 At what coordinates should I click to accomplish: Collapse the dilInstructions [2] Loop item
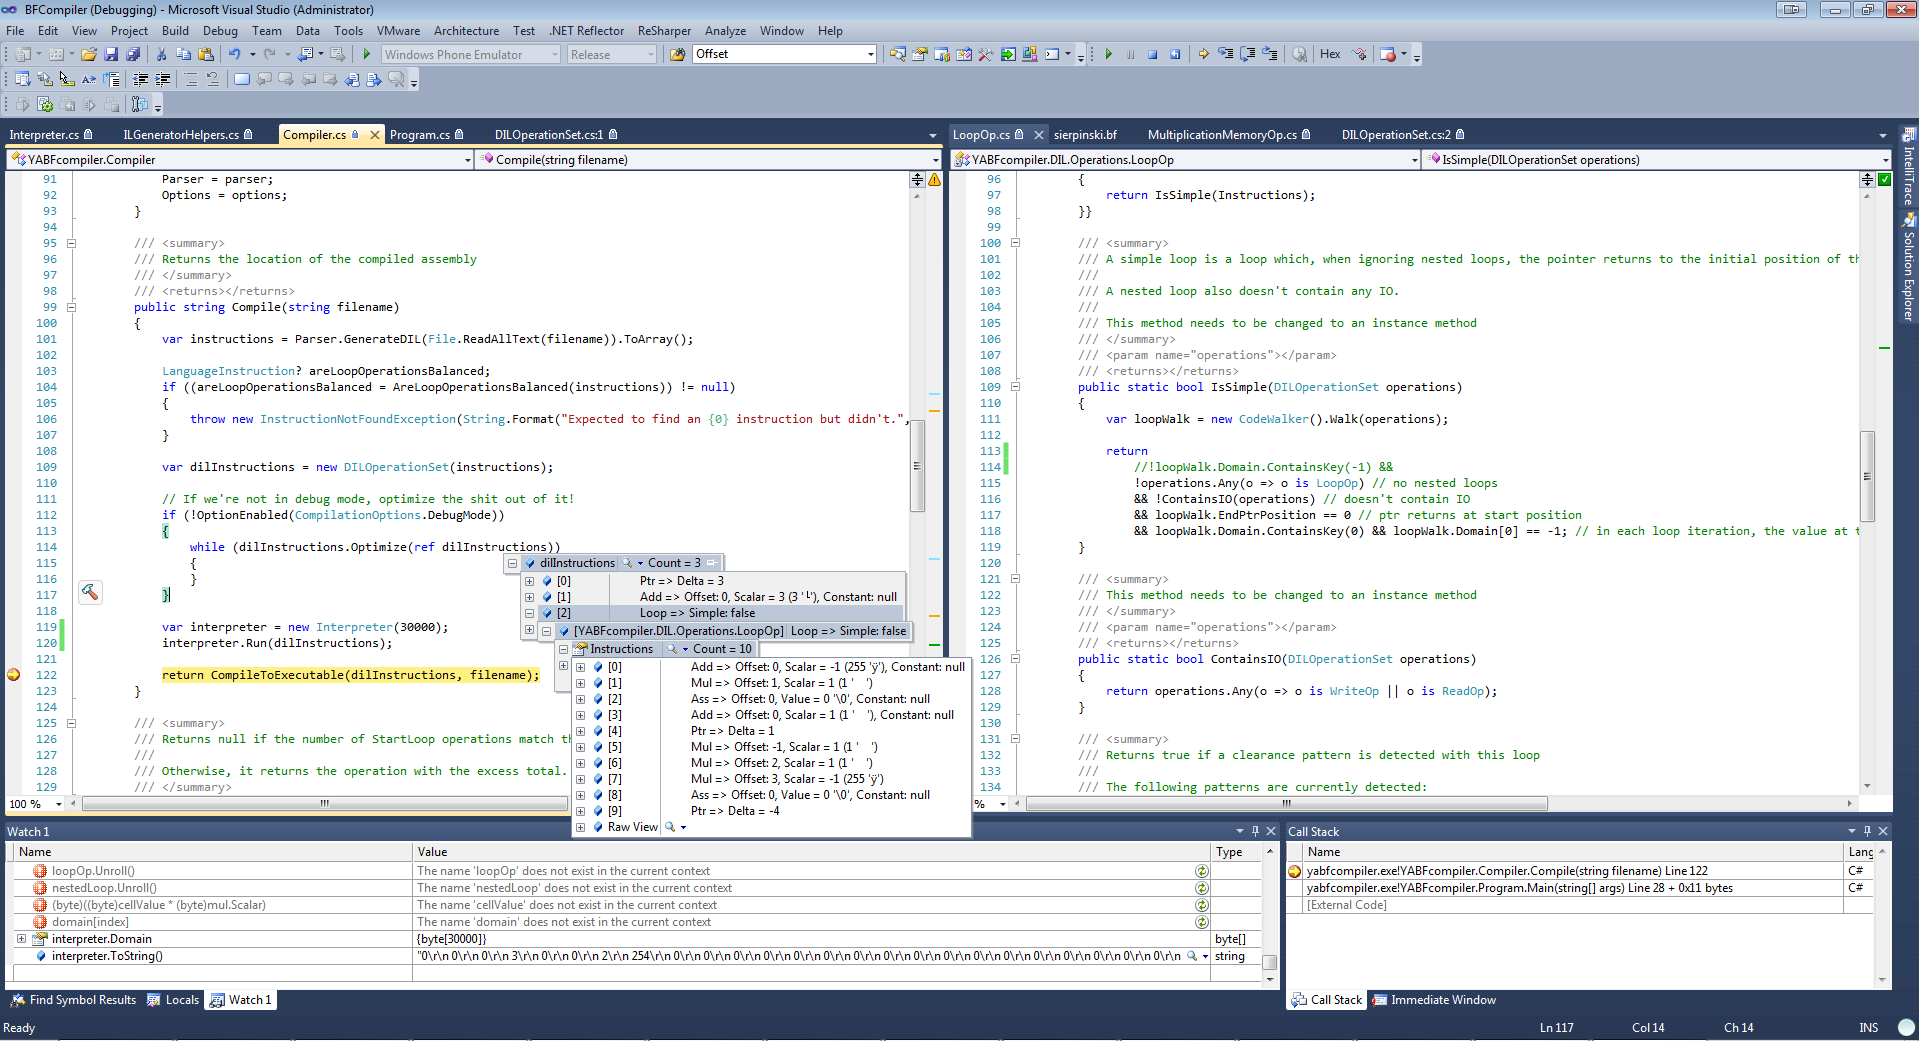pyautogui.click(x=529, y=613)
